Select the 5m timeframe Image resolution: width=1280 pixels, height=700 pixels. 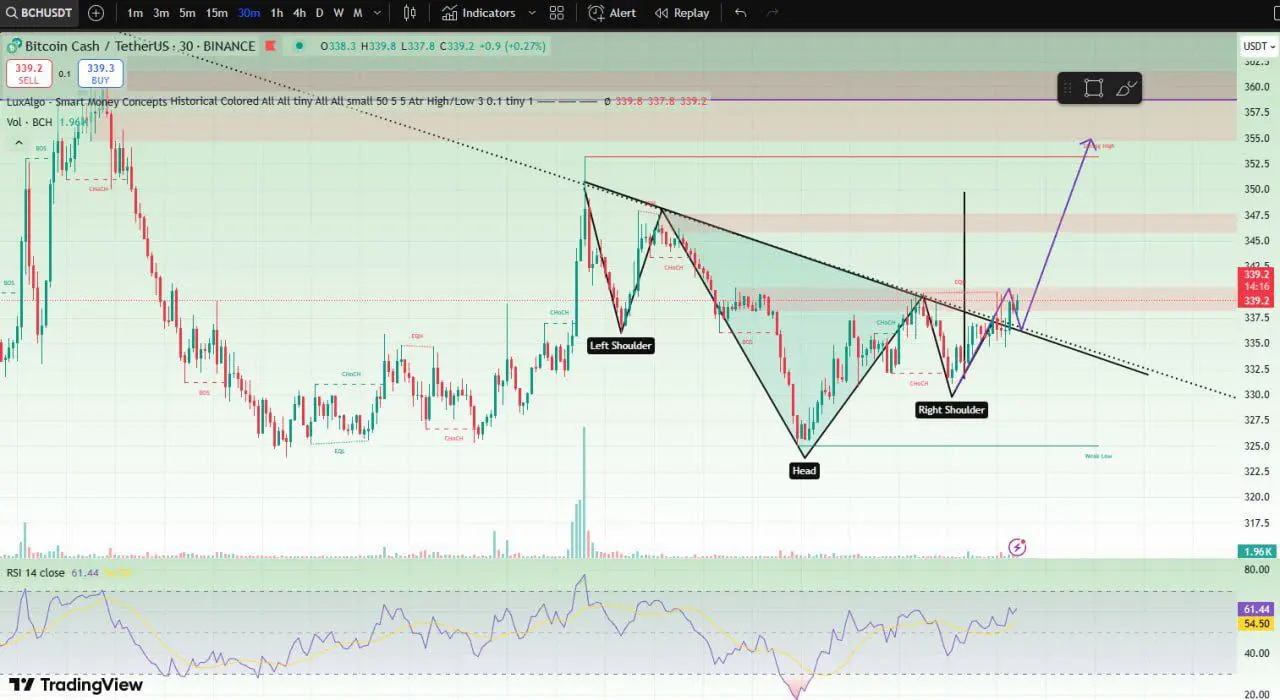(x=187, y=13)
